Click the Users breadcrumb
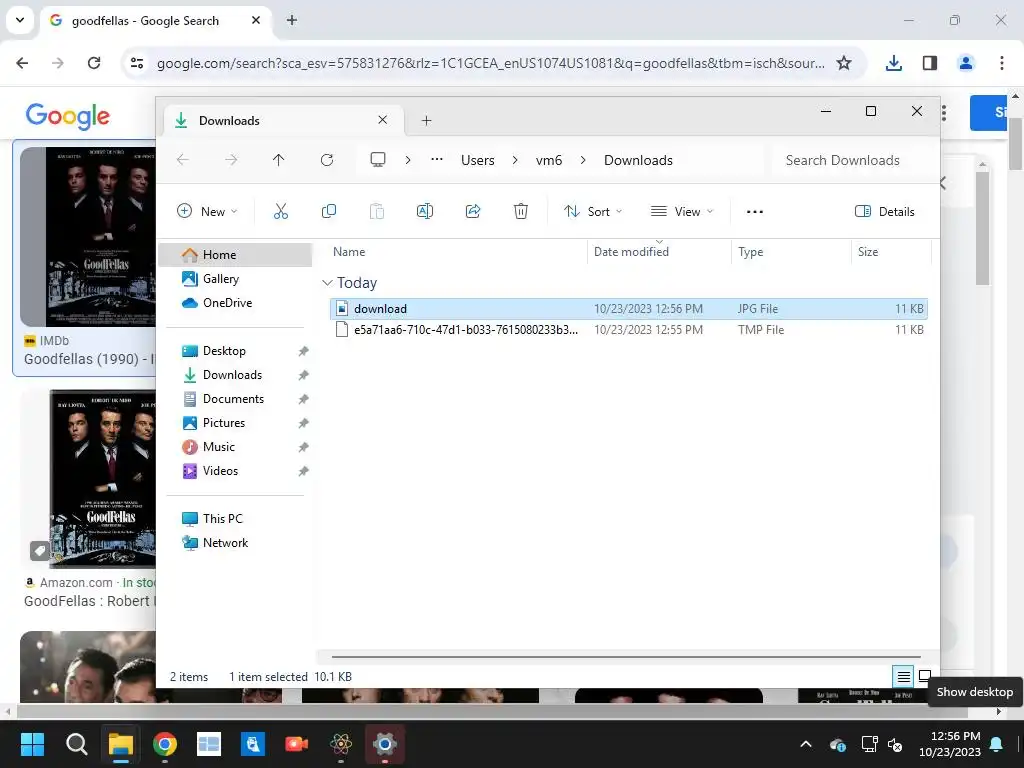 [x=477, y=160]
